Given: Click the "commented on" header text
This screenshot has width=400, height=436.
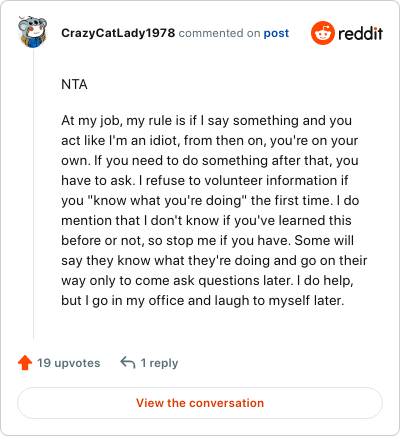Looking at the screenshot, I should [219, 33].
